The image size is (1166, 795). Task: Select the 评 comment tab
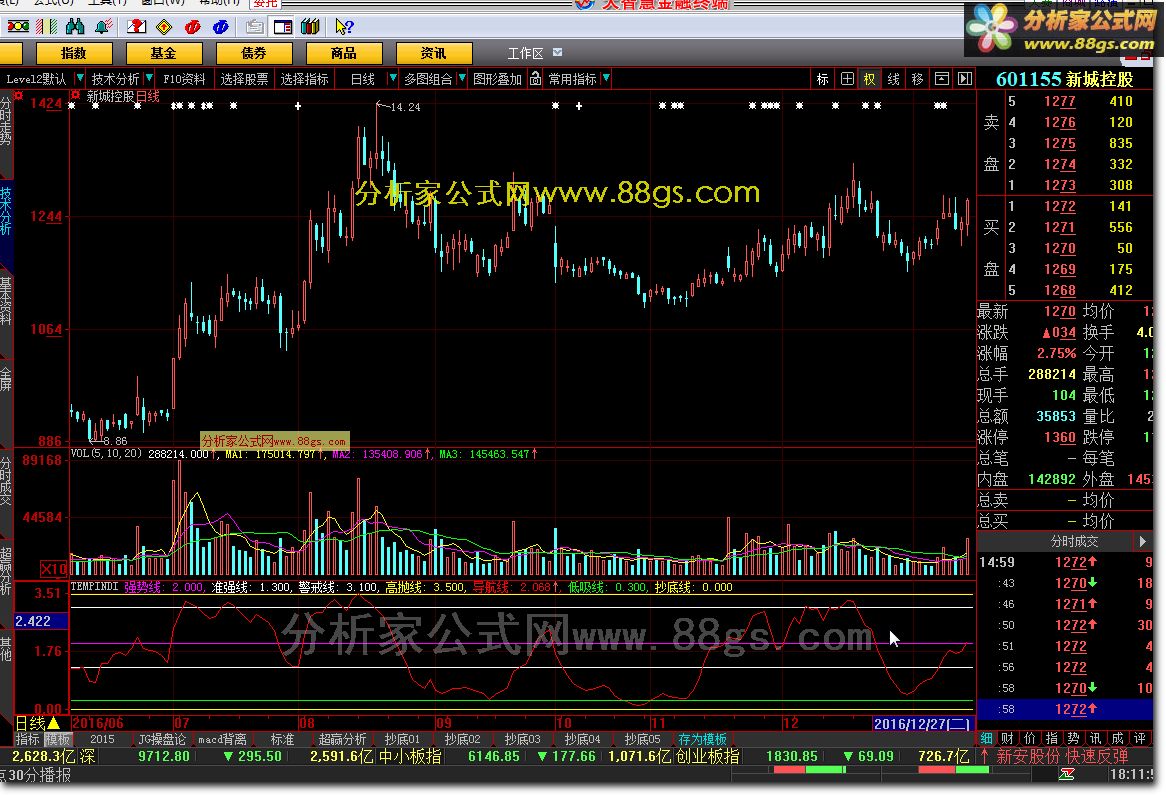1140,738
